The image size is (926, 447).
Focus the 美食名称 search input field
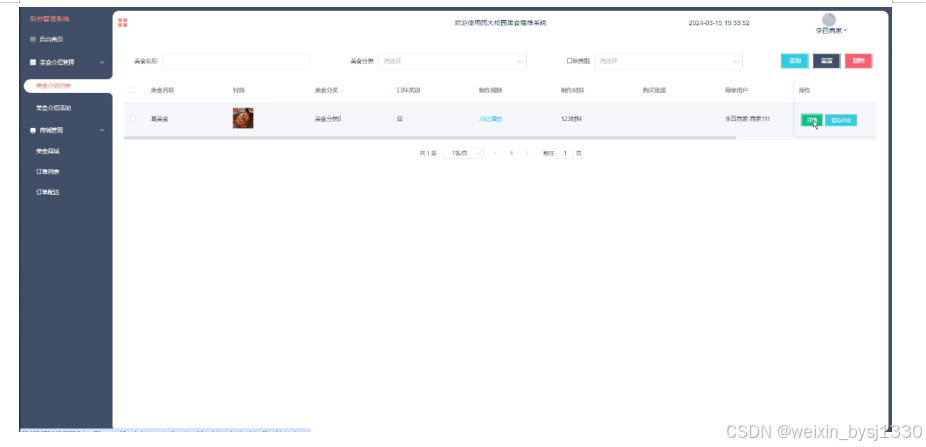[x=236, y=61]
